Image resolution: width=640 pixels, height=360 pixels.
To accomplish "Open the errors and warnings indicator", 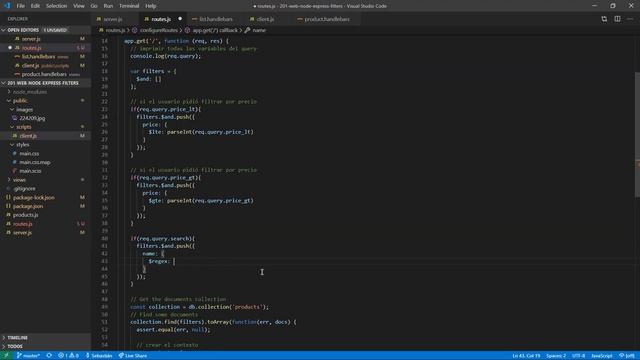I will coord(68,356).
